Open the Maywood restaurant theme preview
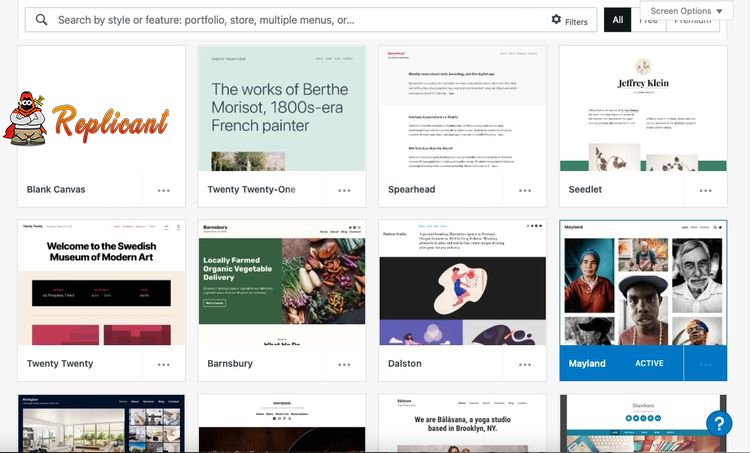 point(282,423)
